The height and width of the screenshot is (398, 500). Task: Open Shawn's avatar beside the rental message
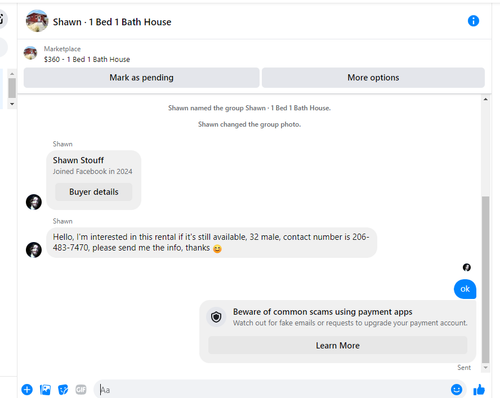[x=34, y=250]
